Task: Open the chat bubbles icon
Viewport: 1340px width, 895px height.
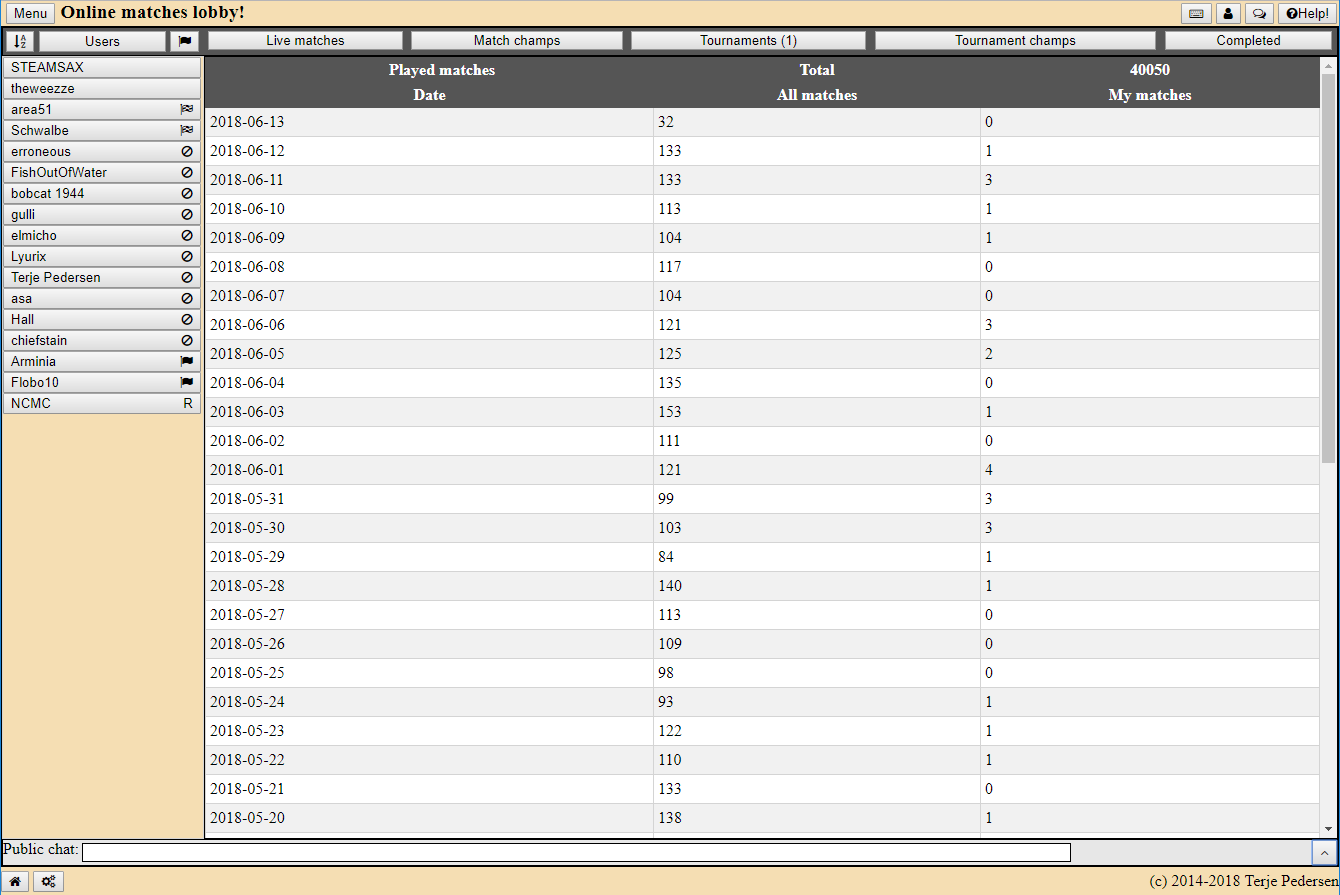Action: click(x=1259, y=14)
